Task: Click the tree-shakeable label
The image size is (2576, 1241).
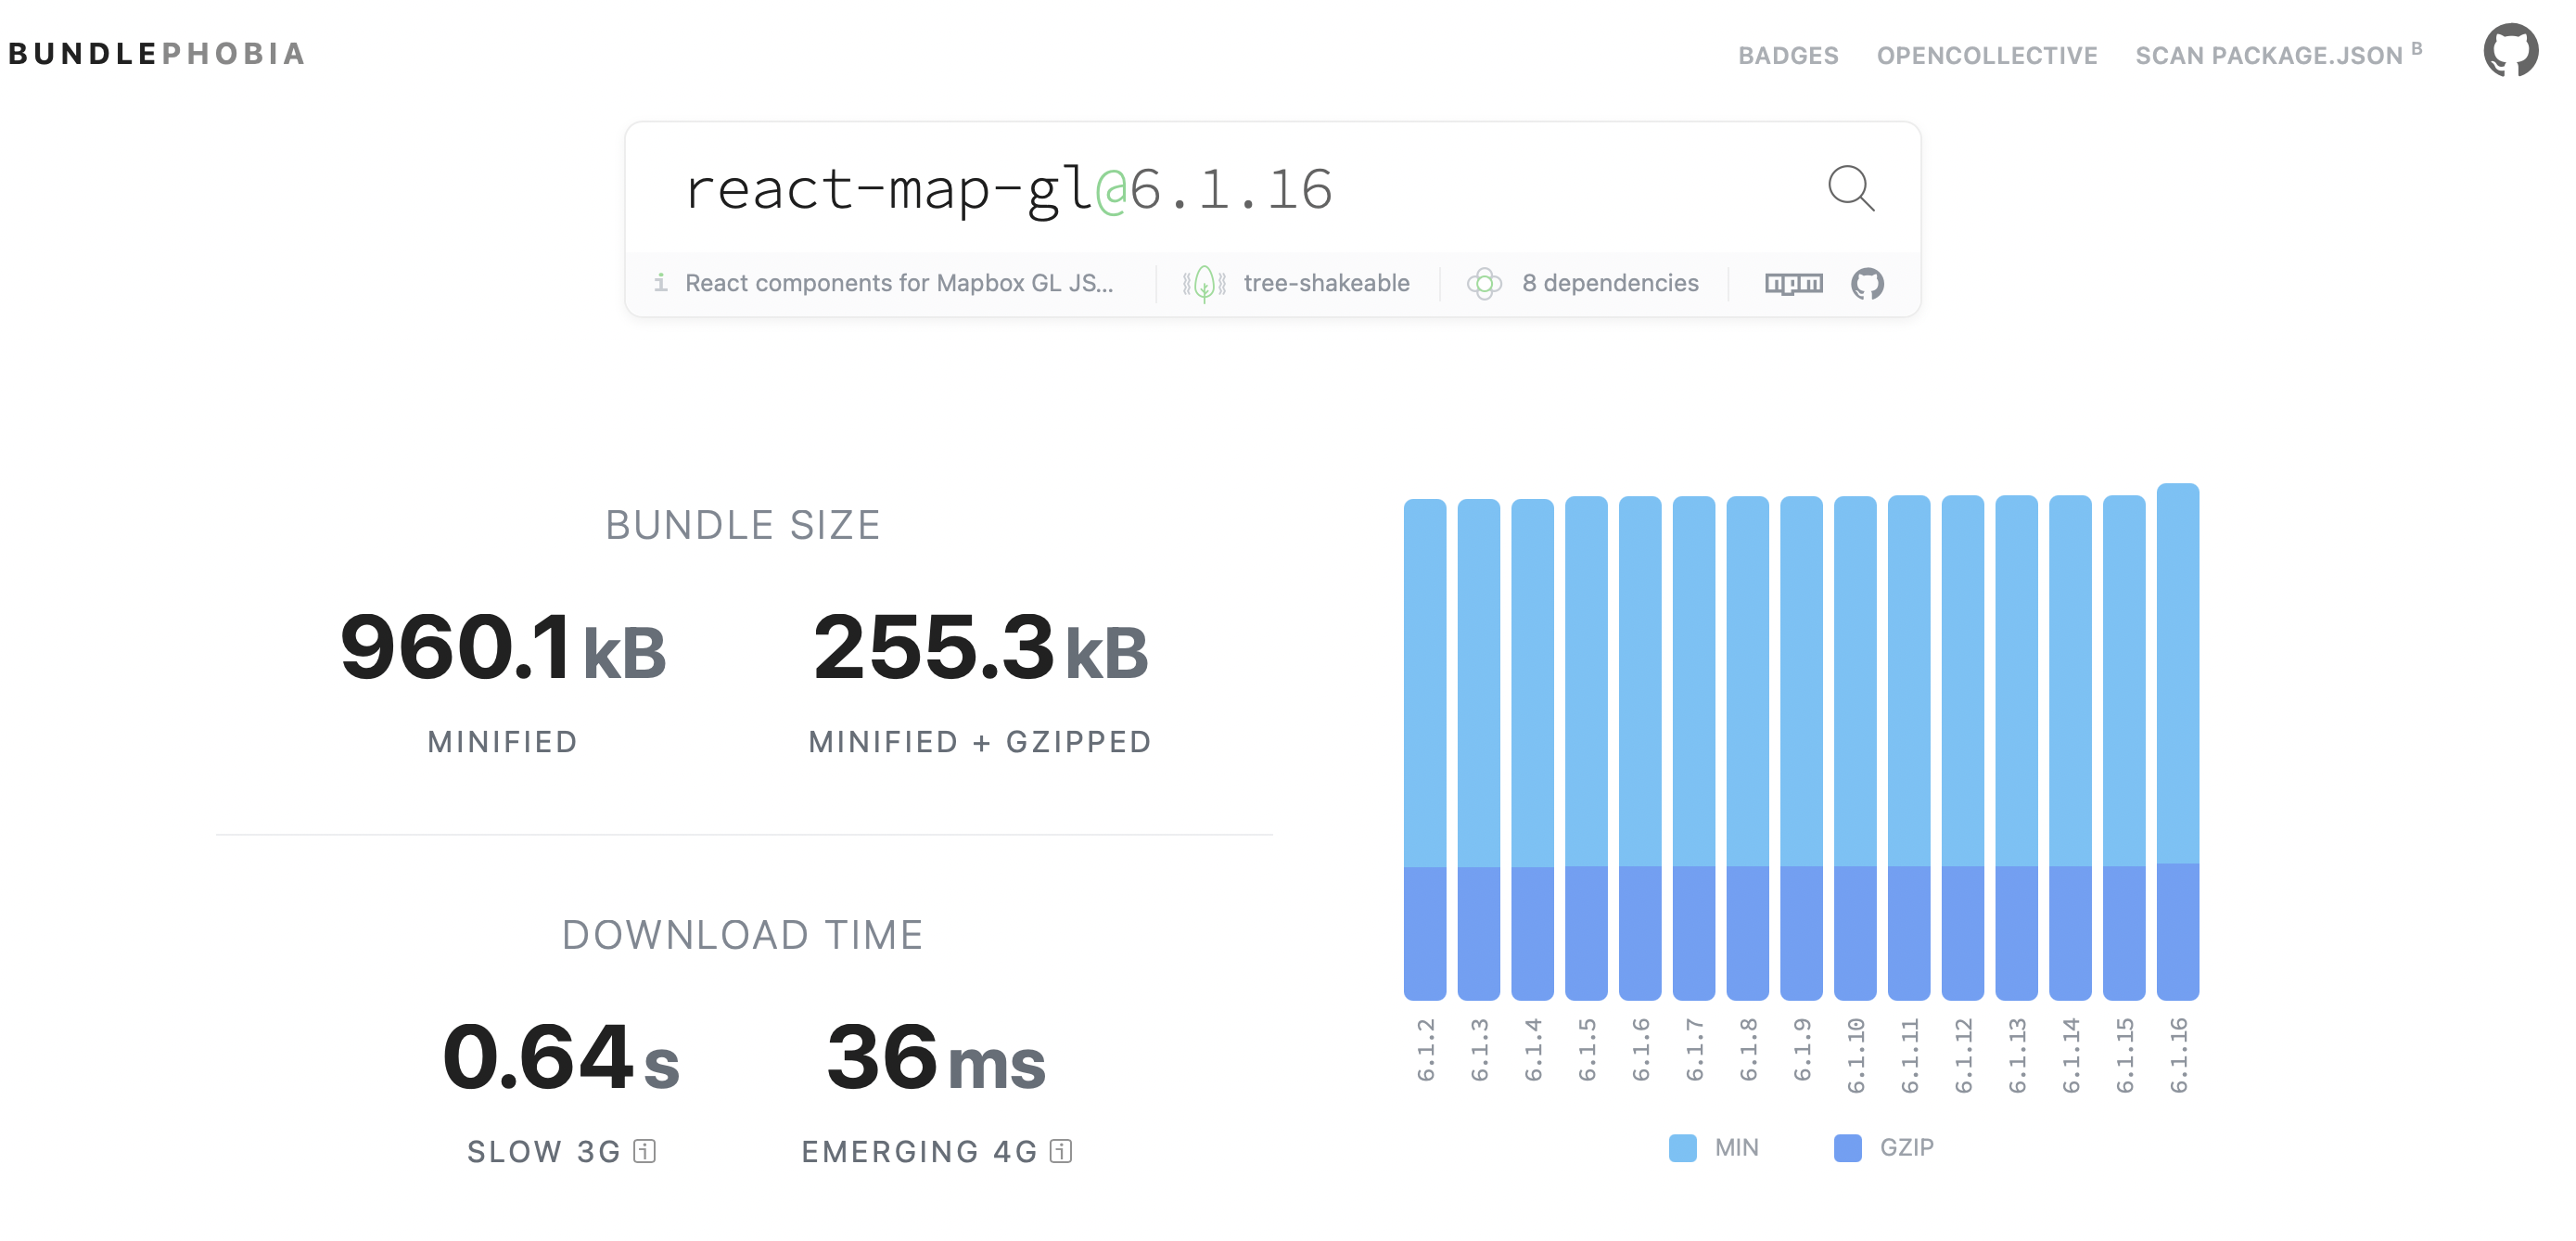Action: pyautogui.click(x=1326, y=284)
